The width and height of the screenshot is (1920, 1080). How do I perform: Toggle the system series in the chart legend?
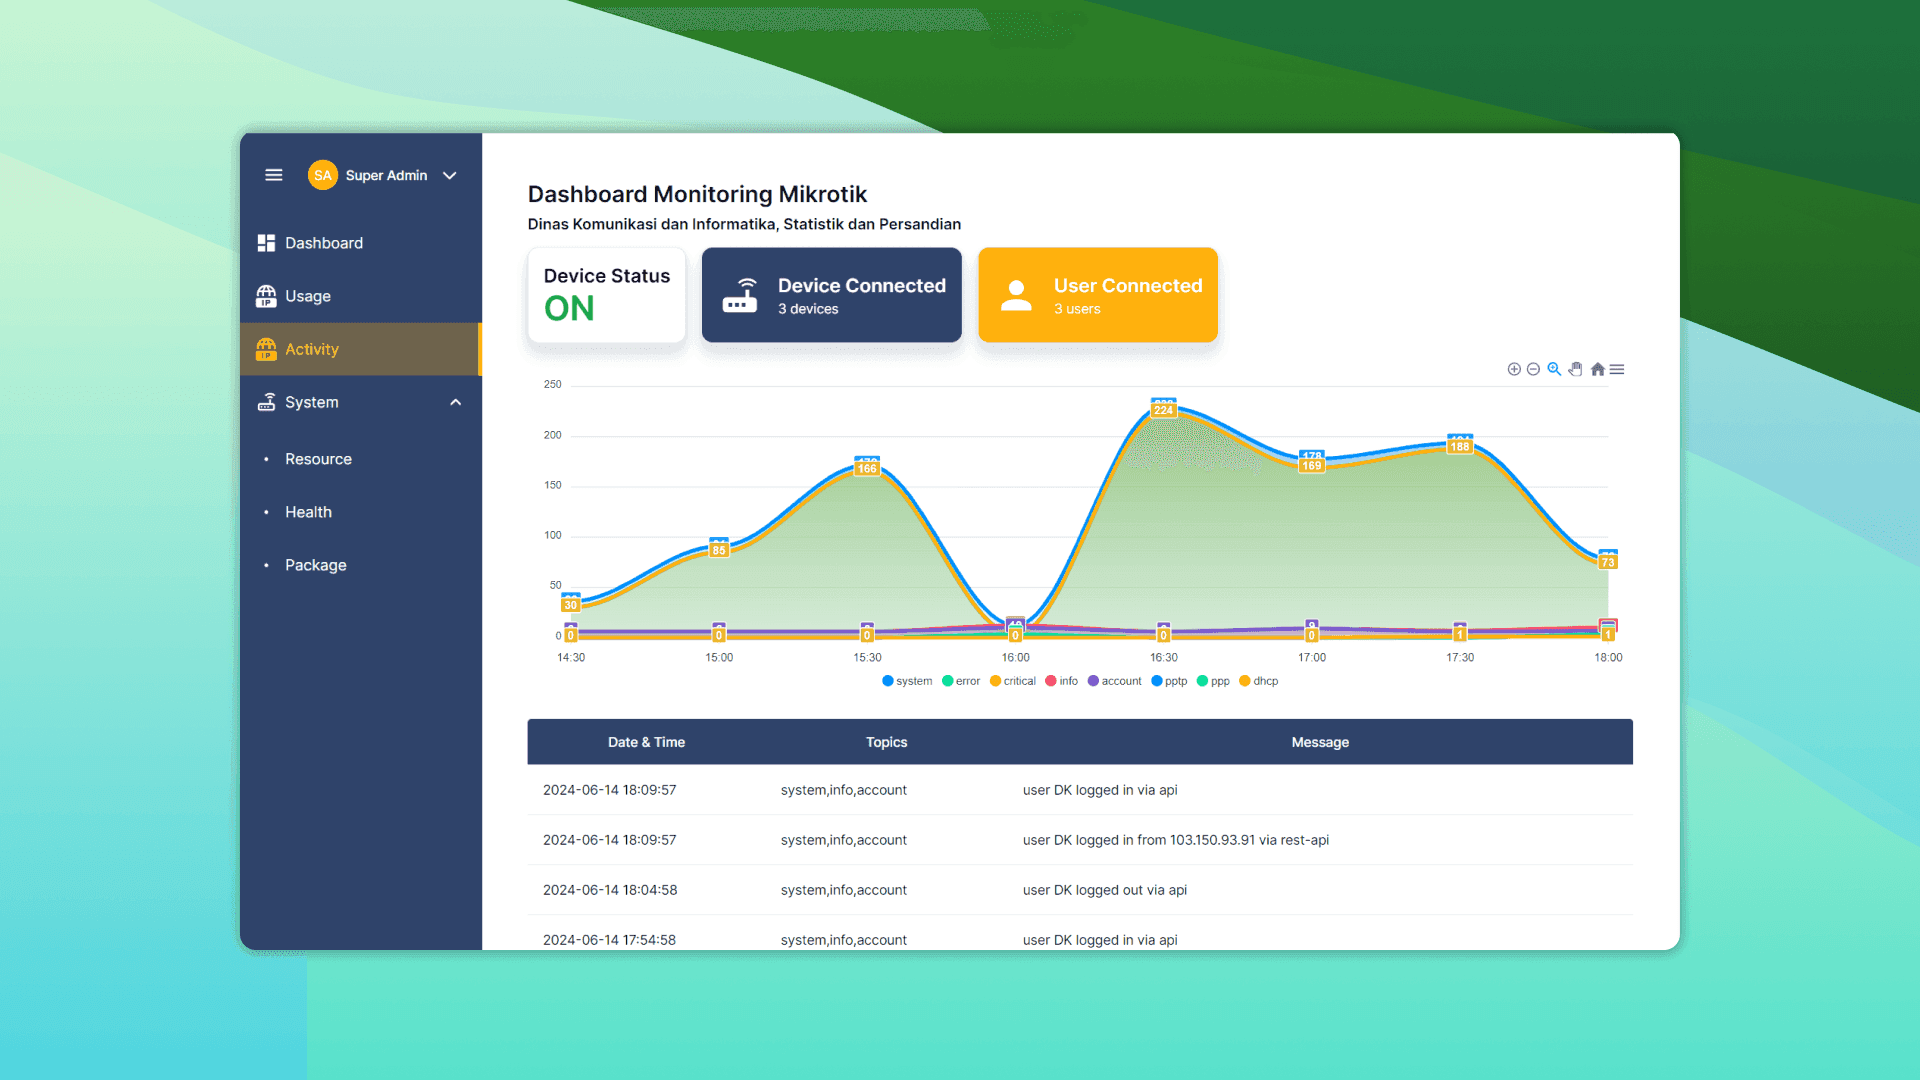[x=907, y=681]
